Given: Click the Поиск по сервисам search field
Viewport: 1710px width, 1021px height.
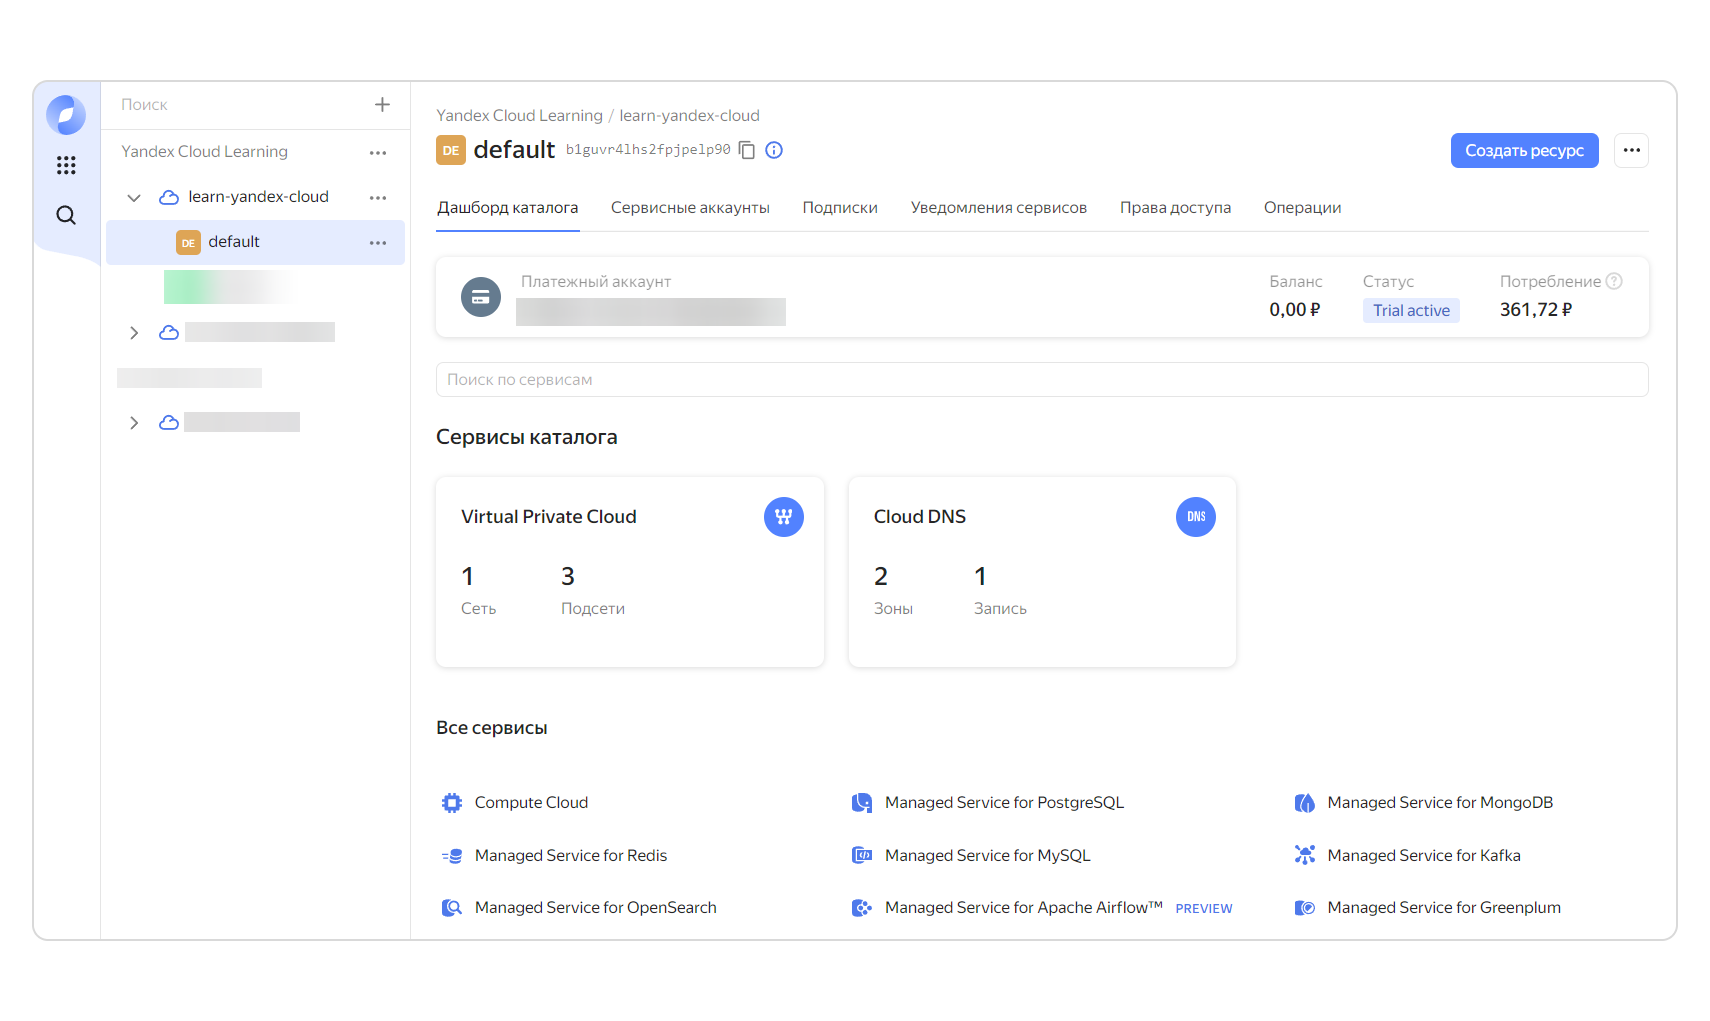Looking at the screenshot, I should coord(1042,380).
